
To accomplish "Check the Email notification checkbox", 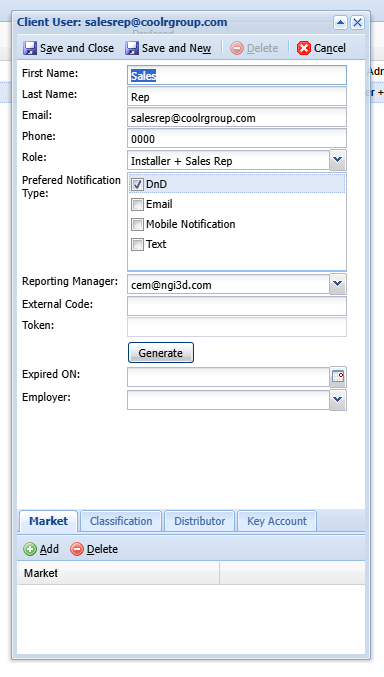I will click(137, 204).
